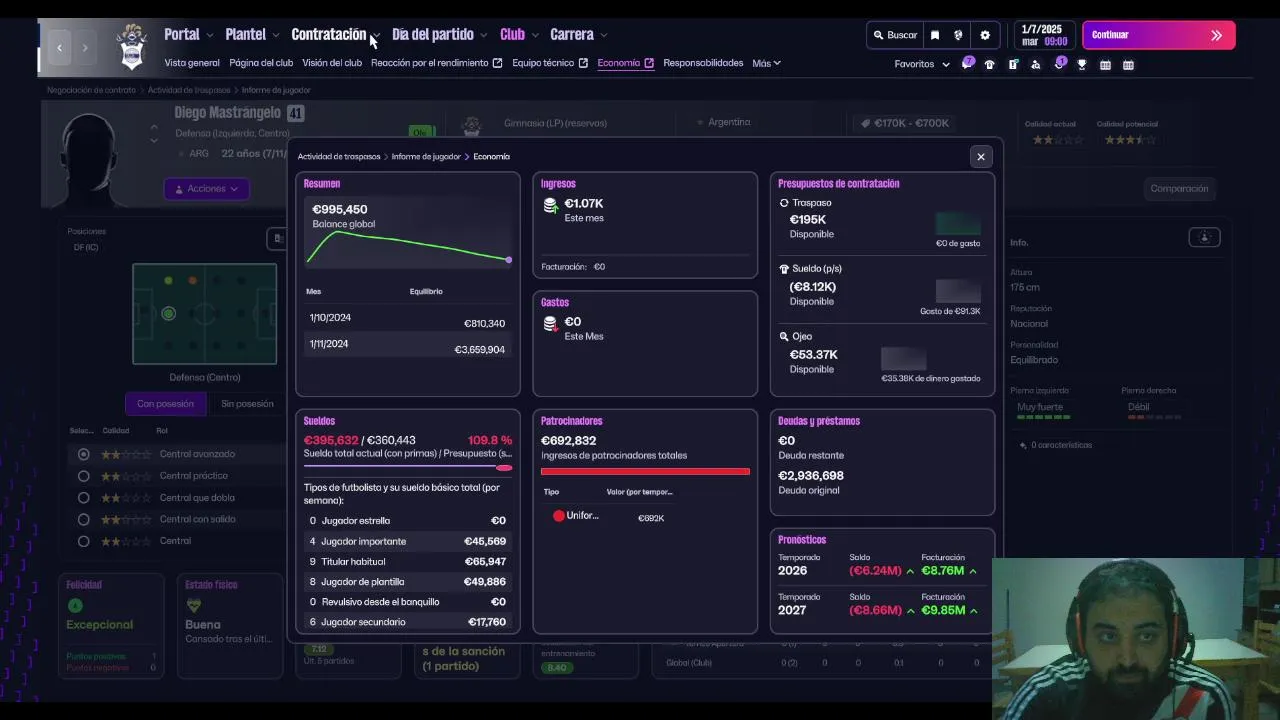Open messages icon with 7 badge

[967, 64]
